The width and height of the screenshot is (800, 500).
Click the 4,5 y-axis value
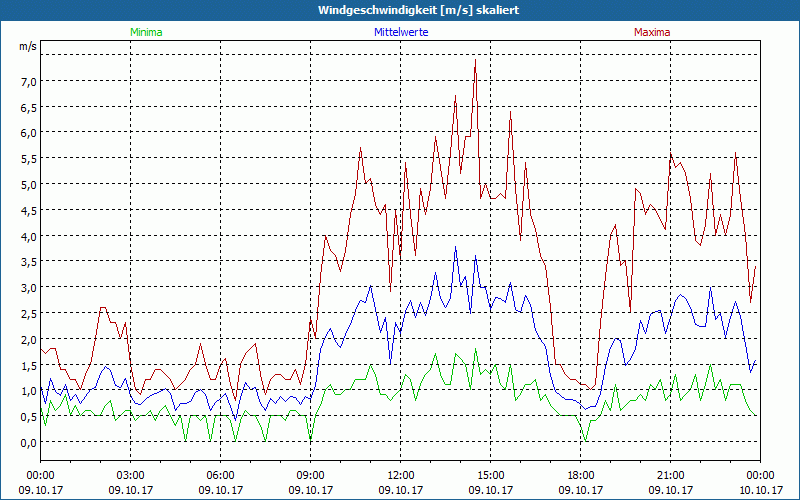click(29, 211)
